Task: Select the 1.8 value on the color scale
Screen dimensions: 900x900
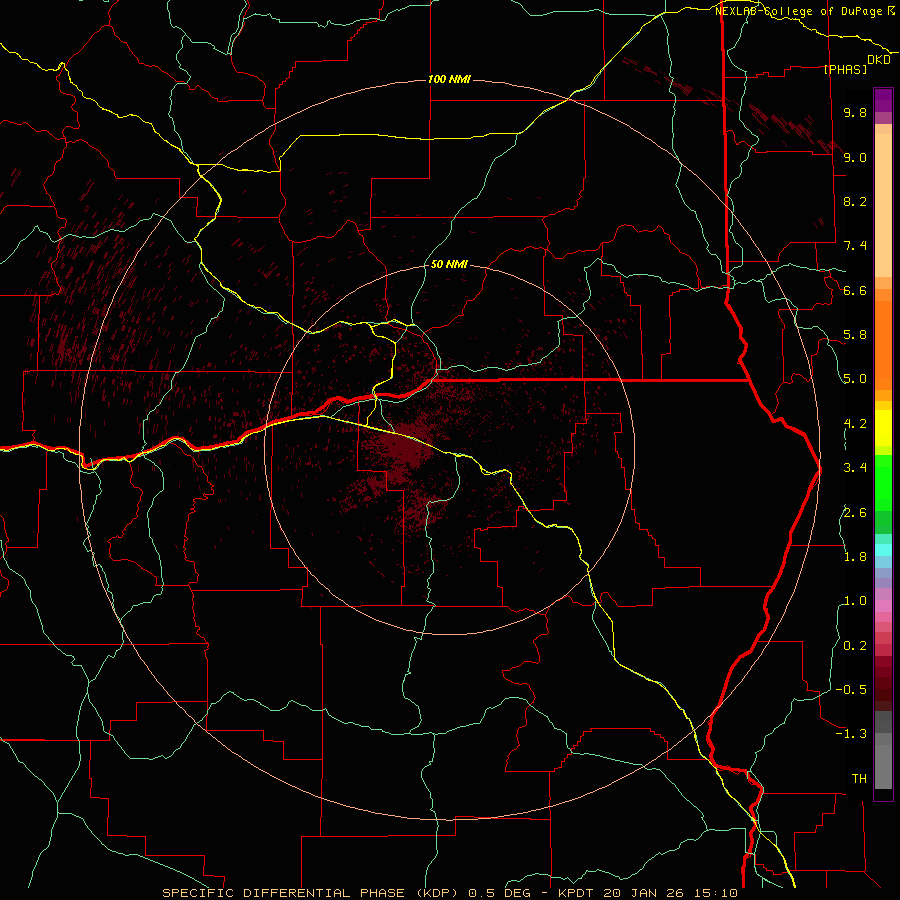Action: click(855, 557)
